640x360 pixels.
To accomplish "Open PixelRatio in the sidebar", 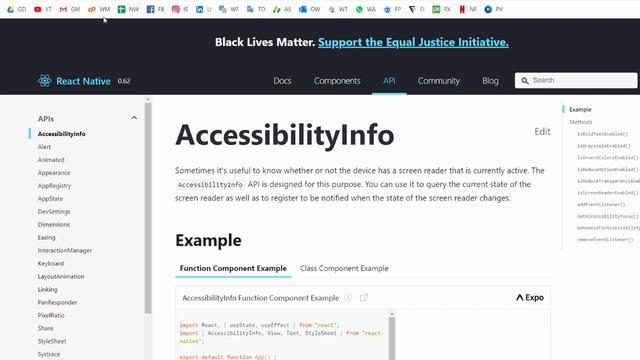I will [51, 315].
